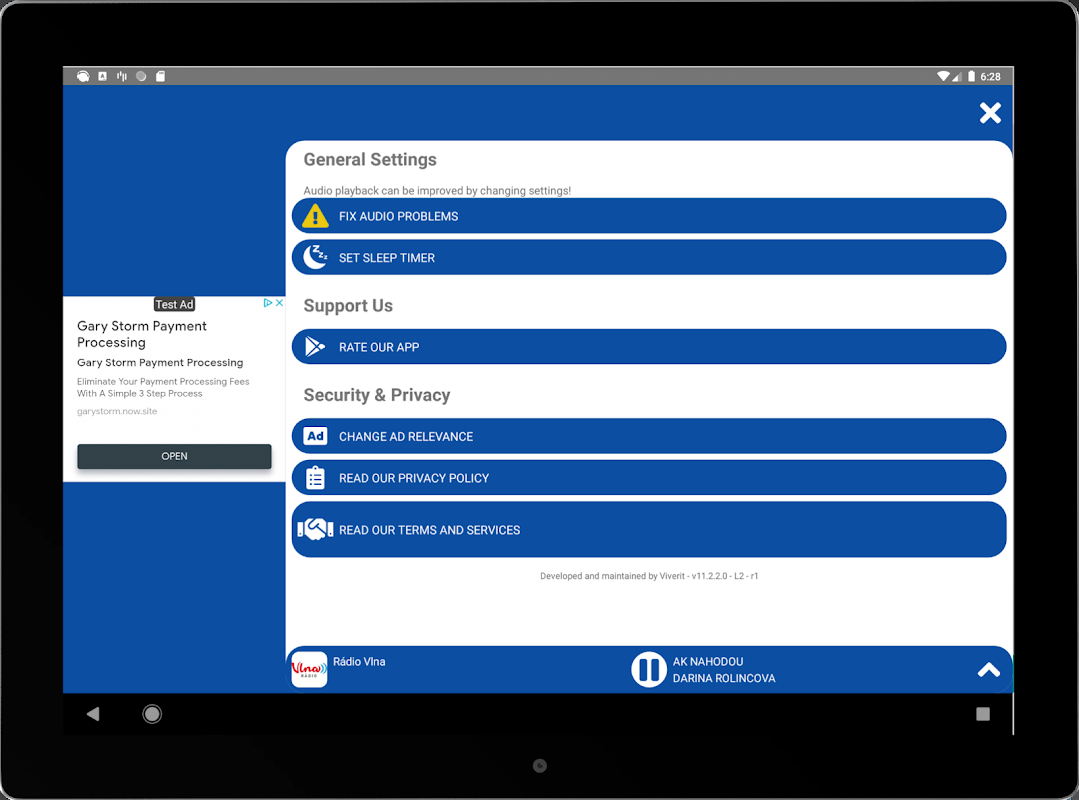The image size is (1079, 800).
Task: Tap the battery status icon
Action: tap(971, 76)
